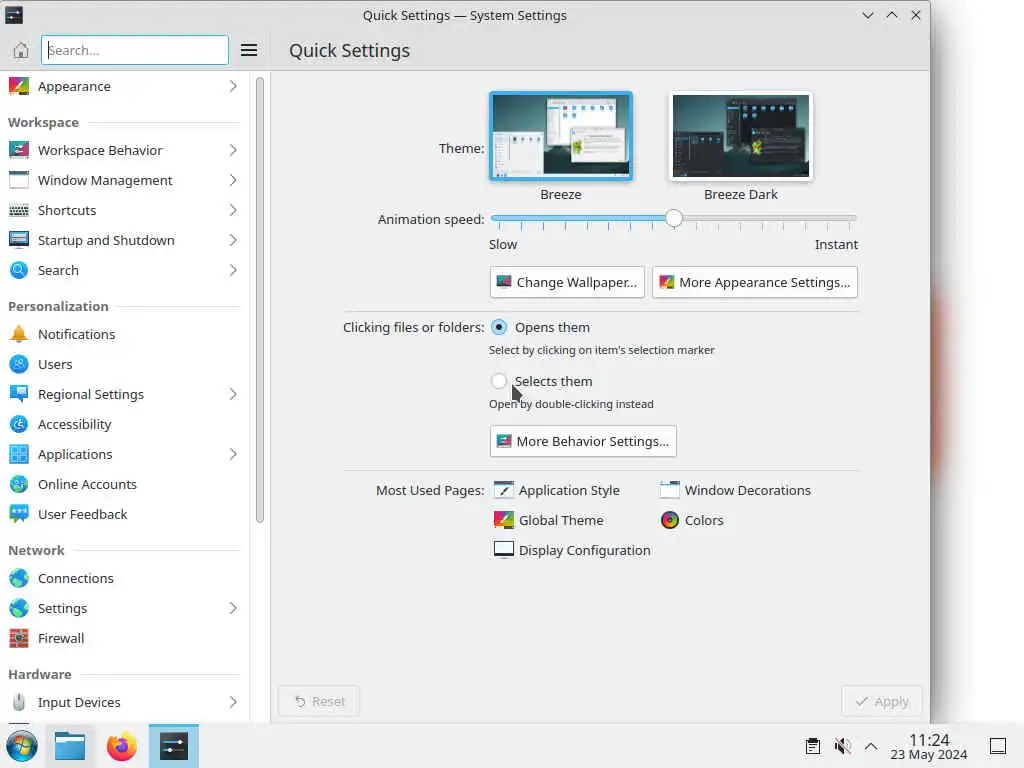Expand Regional Settings chevron
The height and width of the screenshot is (768, 1024).
pyautogui.click(x=233, y=394)
